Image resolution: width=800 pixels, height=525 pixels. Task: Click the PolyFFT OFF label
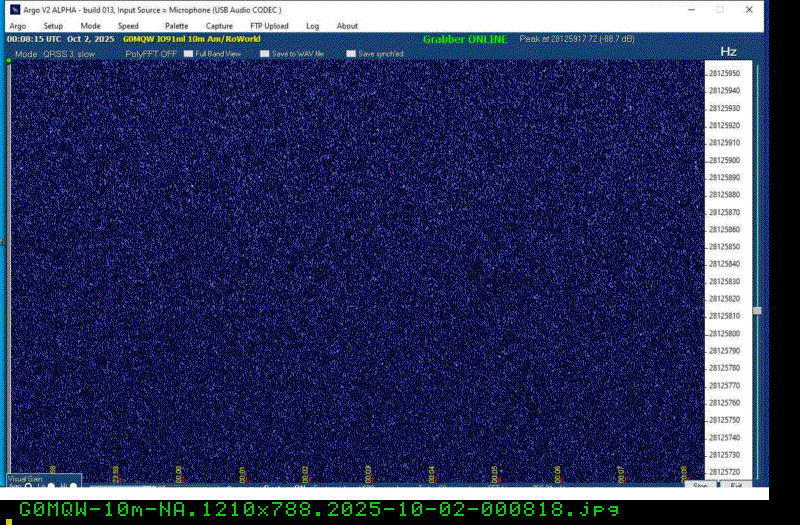150,54
